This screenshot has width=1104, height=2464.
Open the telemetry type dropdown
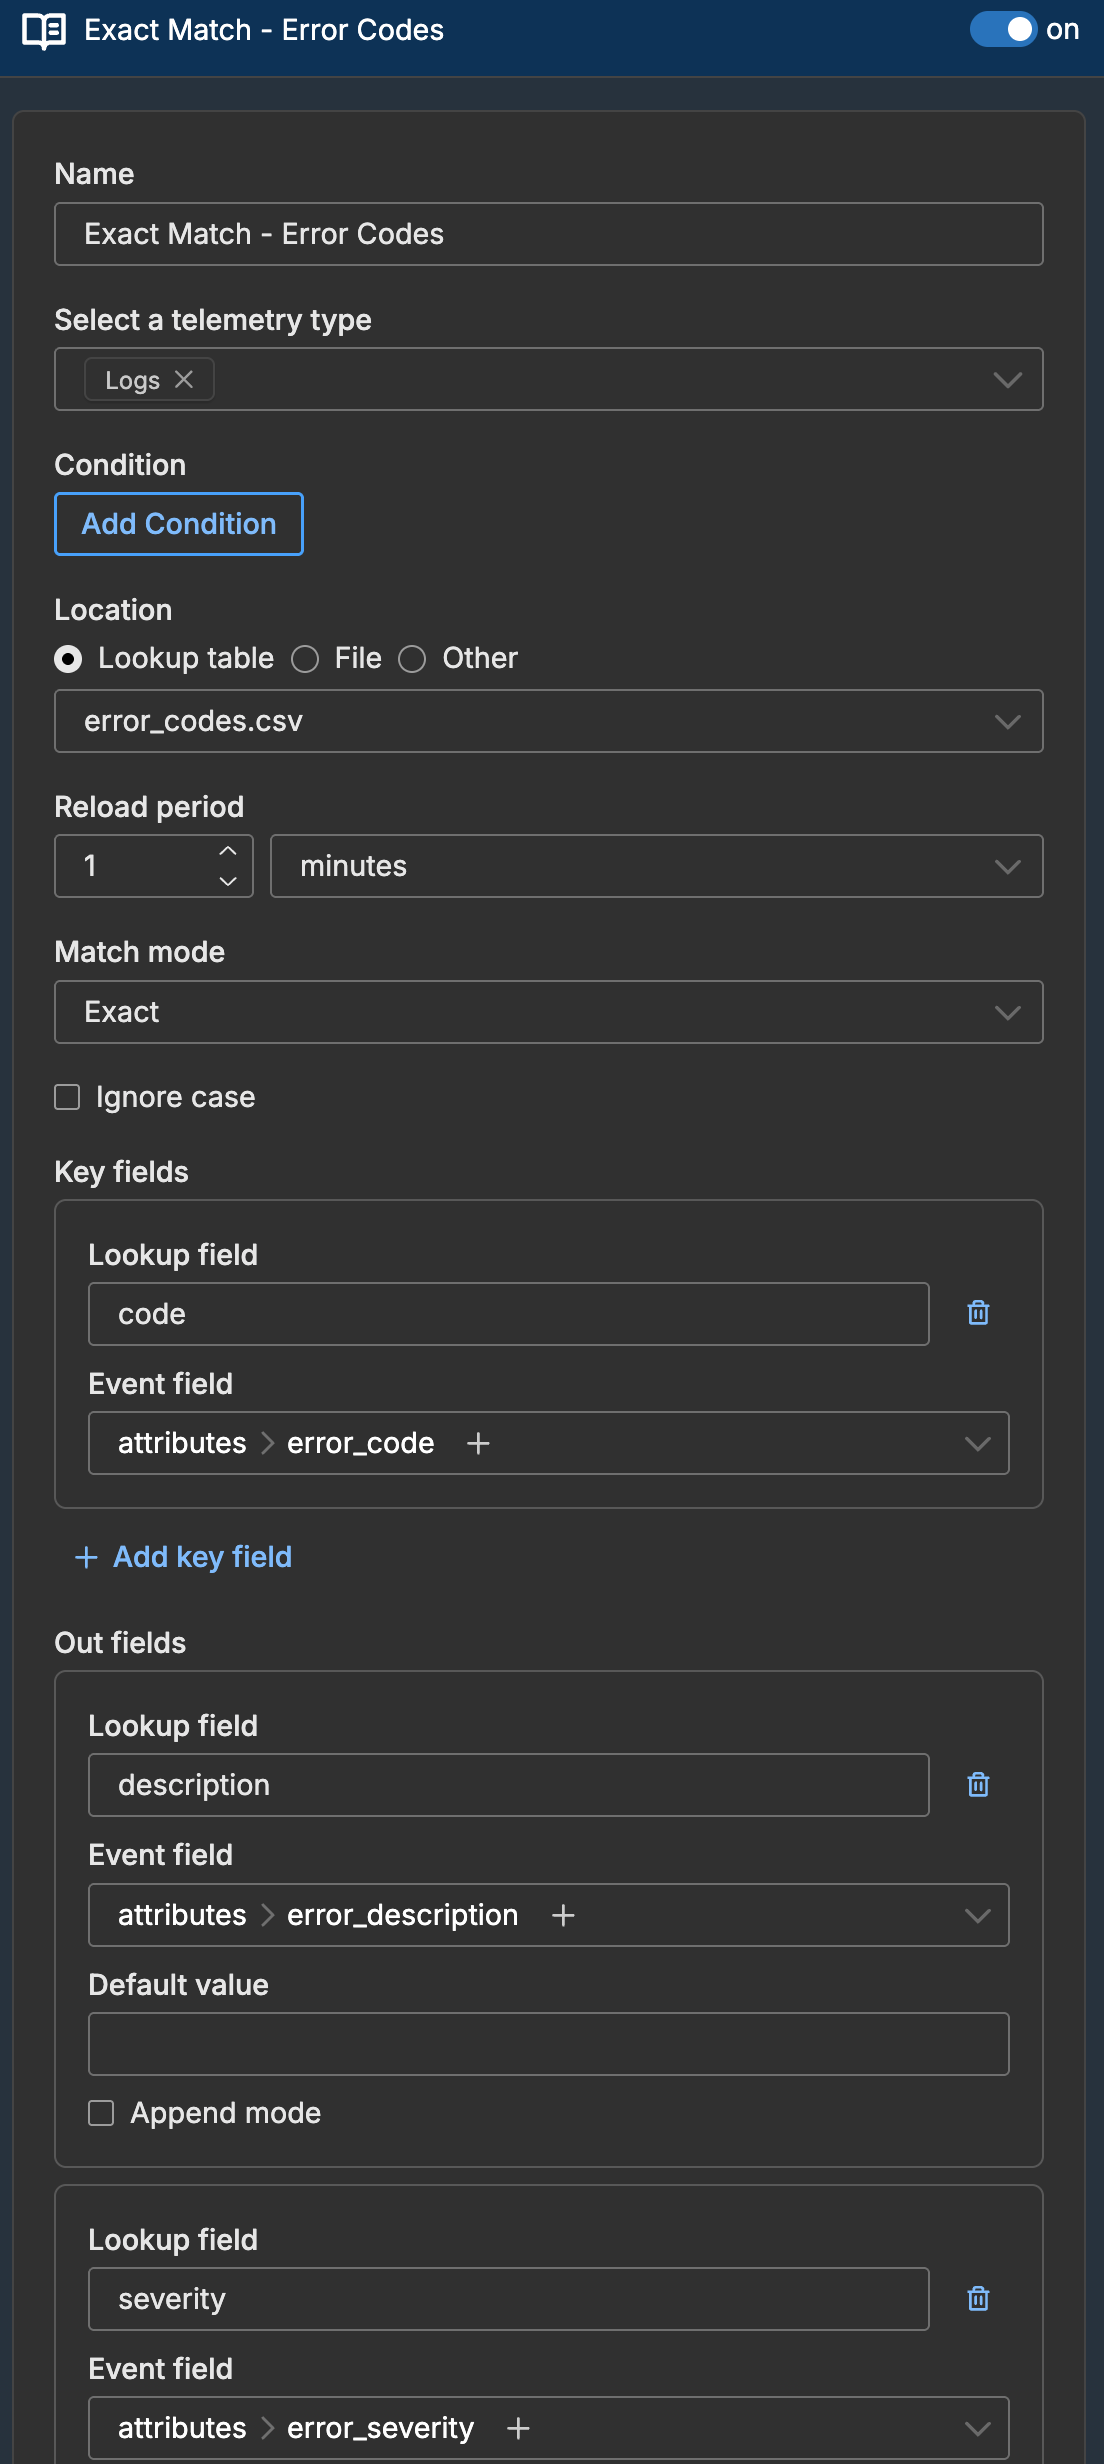coord(1007,380)
